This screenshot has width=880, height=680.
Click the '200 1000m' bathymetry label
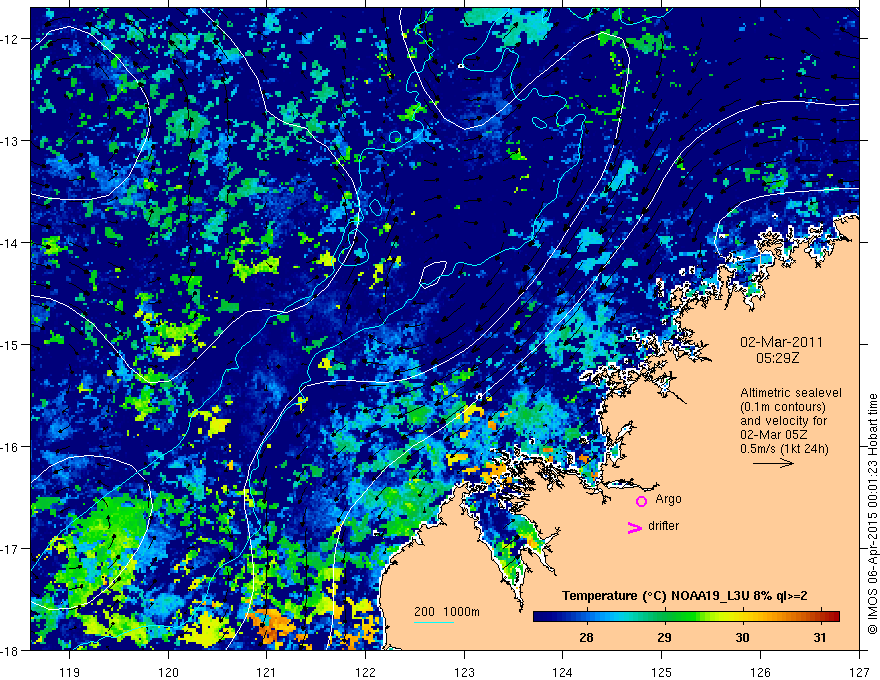(447, 612)
